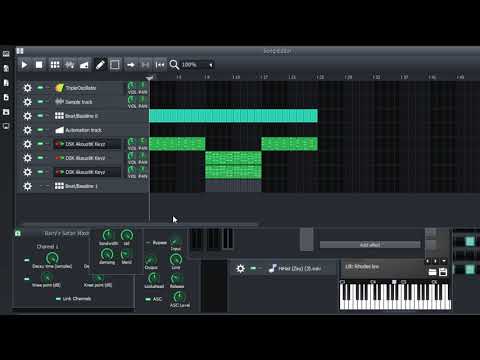The image size is (480, 360).
Task: Open the TripleOscillator instrument button
Action: click(x=87, y=88)
